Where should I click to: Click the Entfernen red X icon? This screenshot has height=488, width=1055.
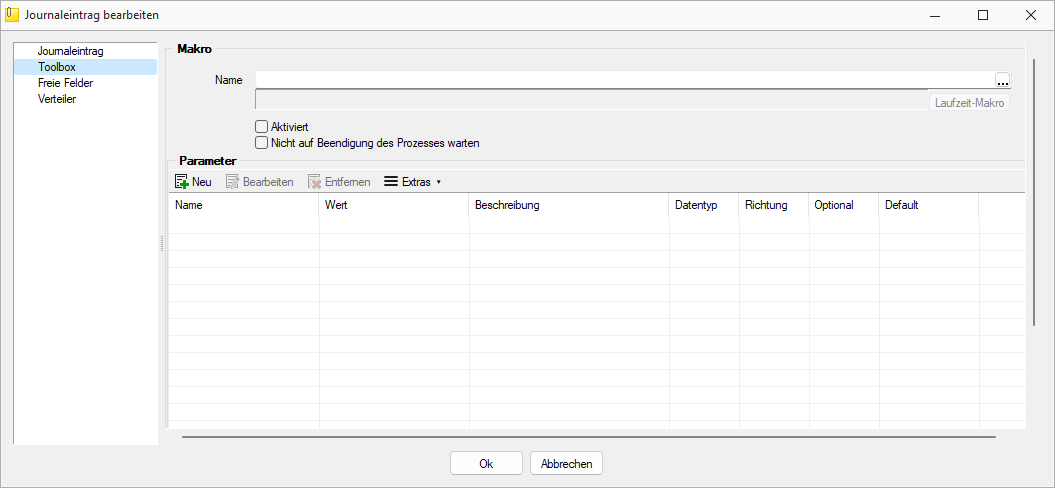pyautogui.click(x=315, y=182)
